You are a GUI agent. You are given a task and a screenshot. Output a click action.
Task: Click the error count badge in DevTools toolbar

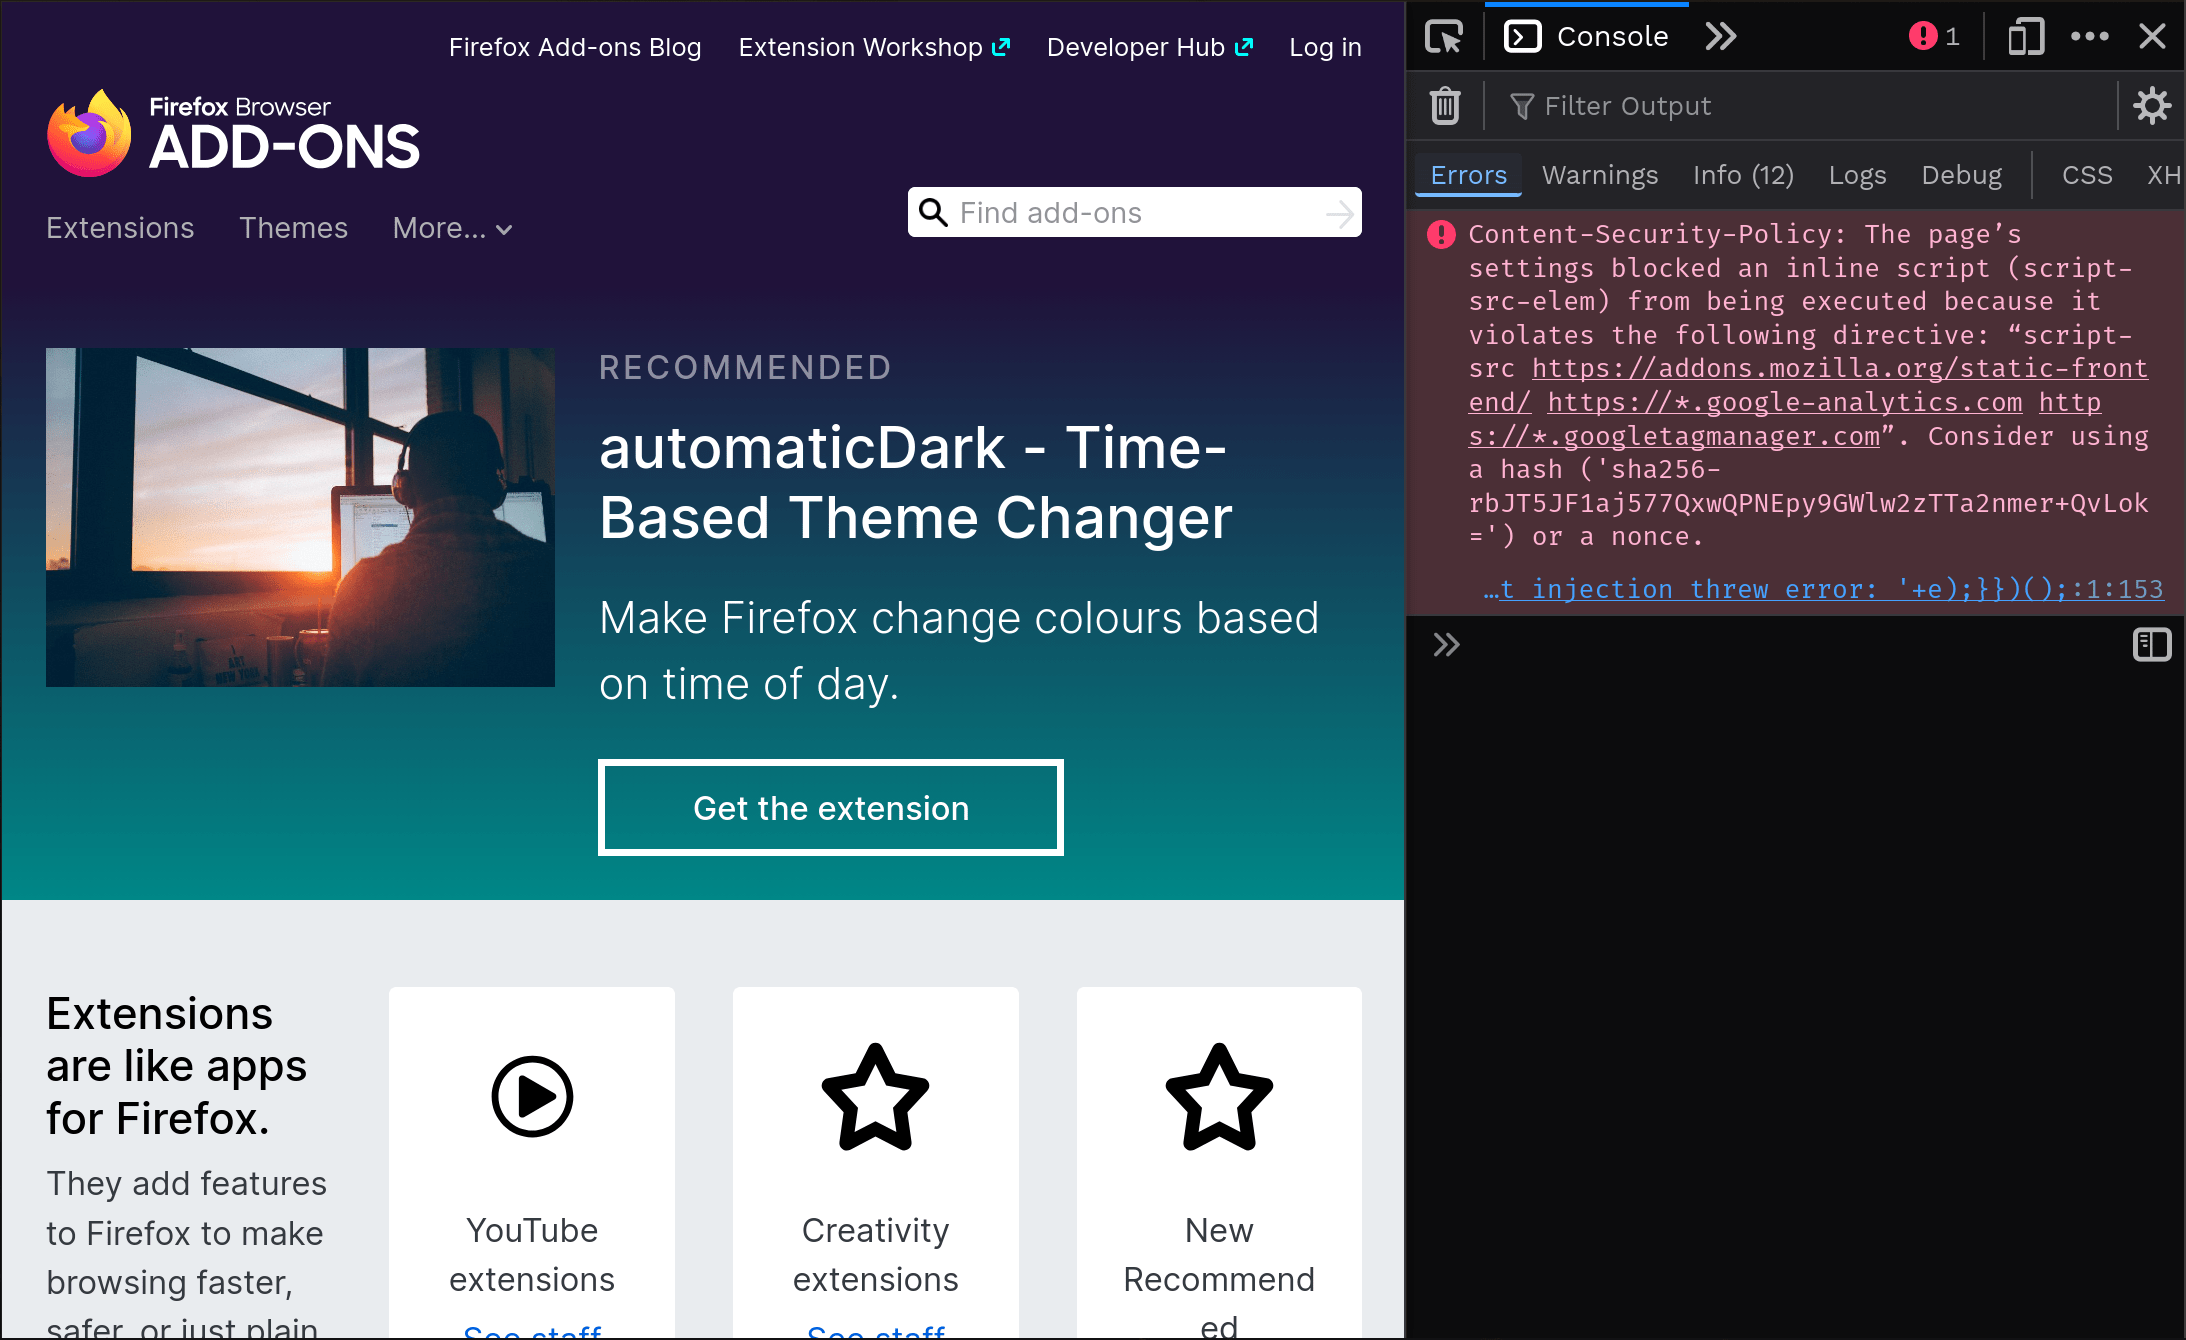point(1932,36)
